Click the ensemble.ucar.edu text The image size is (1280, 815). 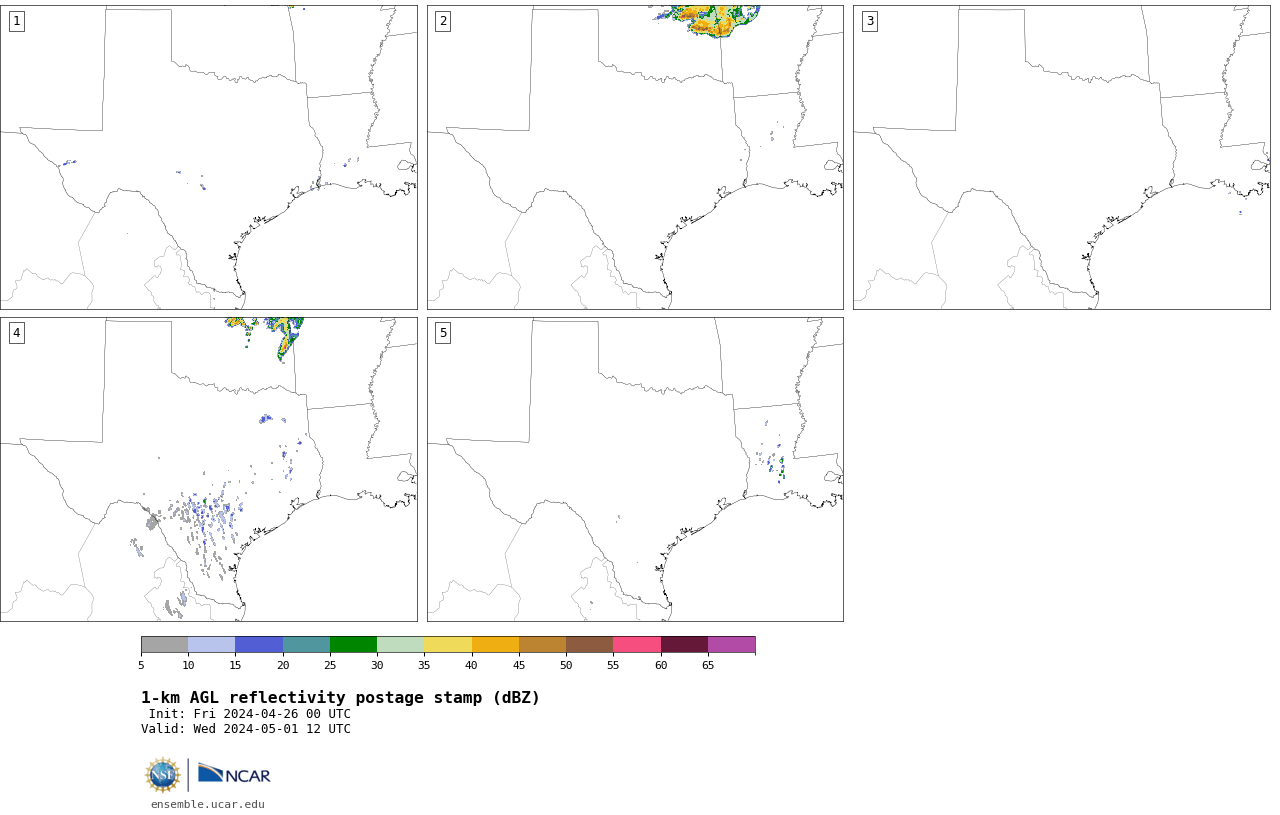click(208, 804)
